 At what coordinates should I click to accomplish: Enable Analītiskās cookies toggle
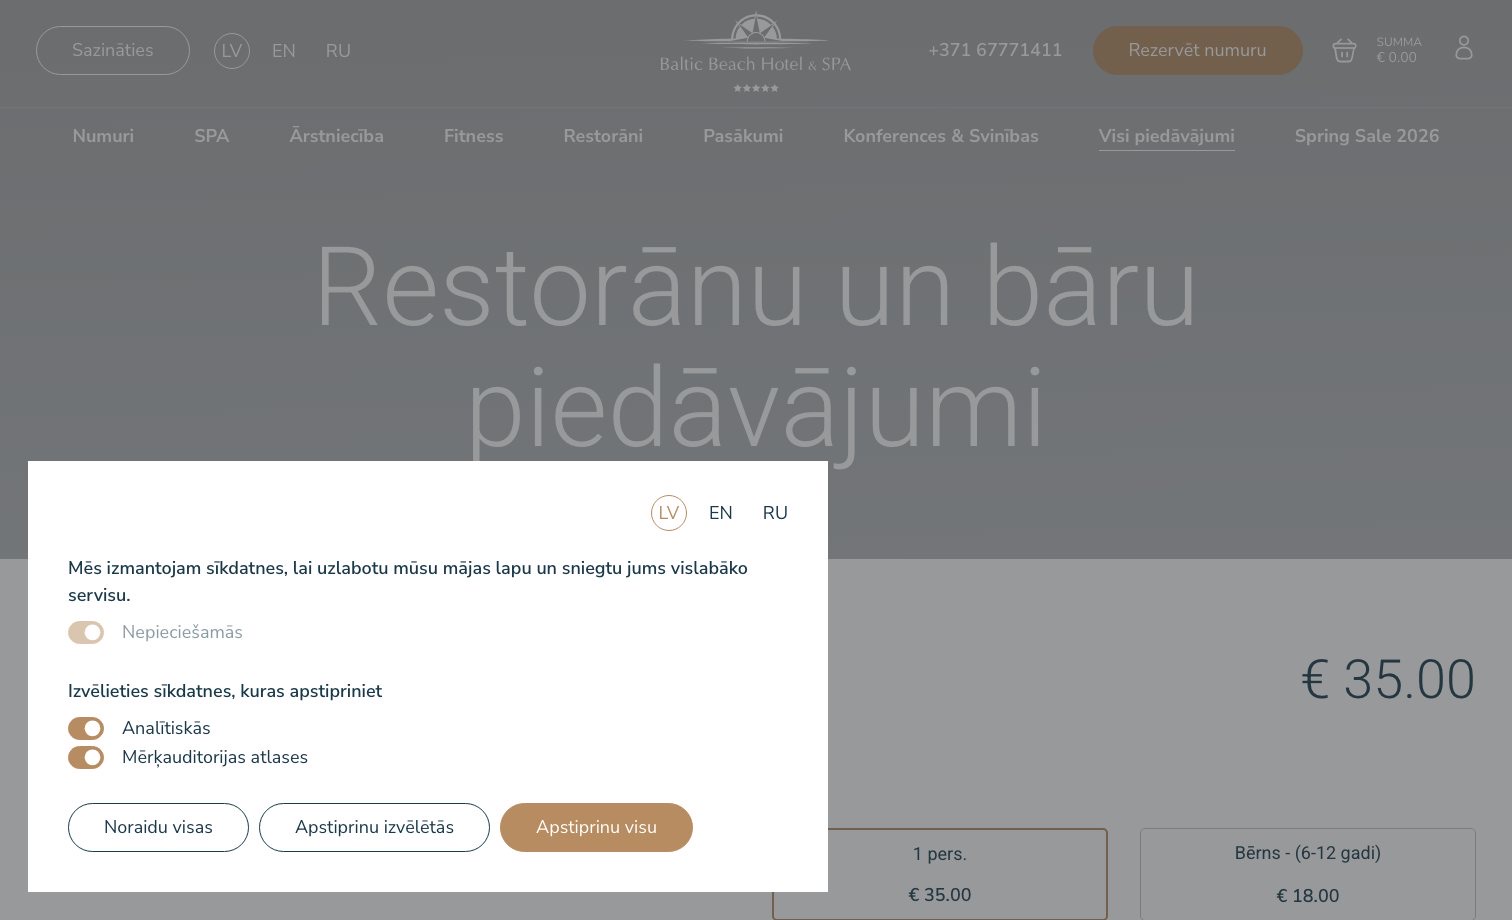click(x=86, y=728)
